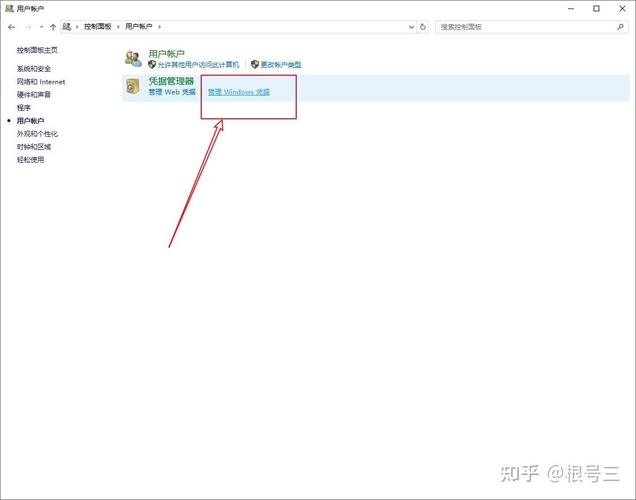Maximize the 用户帐户 window
Image resolution: width=636 pixels, height=500 pixels.
tap(596, 9)
